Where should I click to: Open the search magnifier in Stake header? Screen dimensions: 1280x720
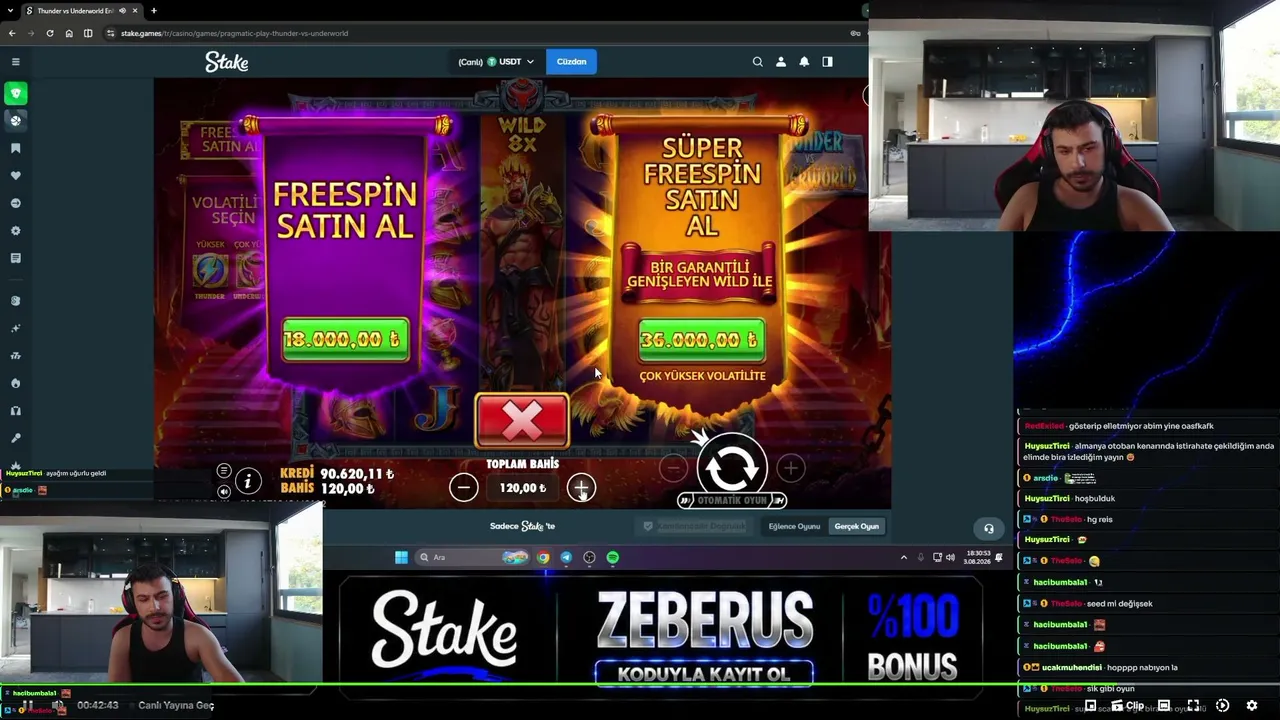click(x=757, y=62)
